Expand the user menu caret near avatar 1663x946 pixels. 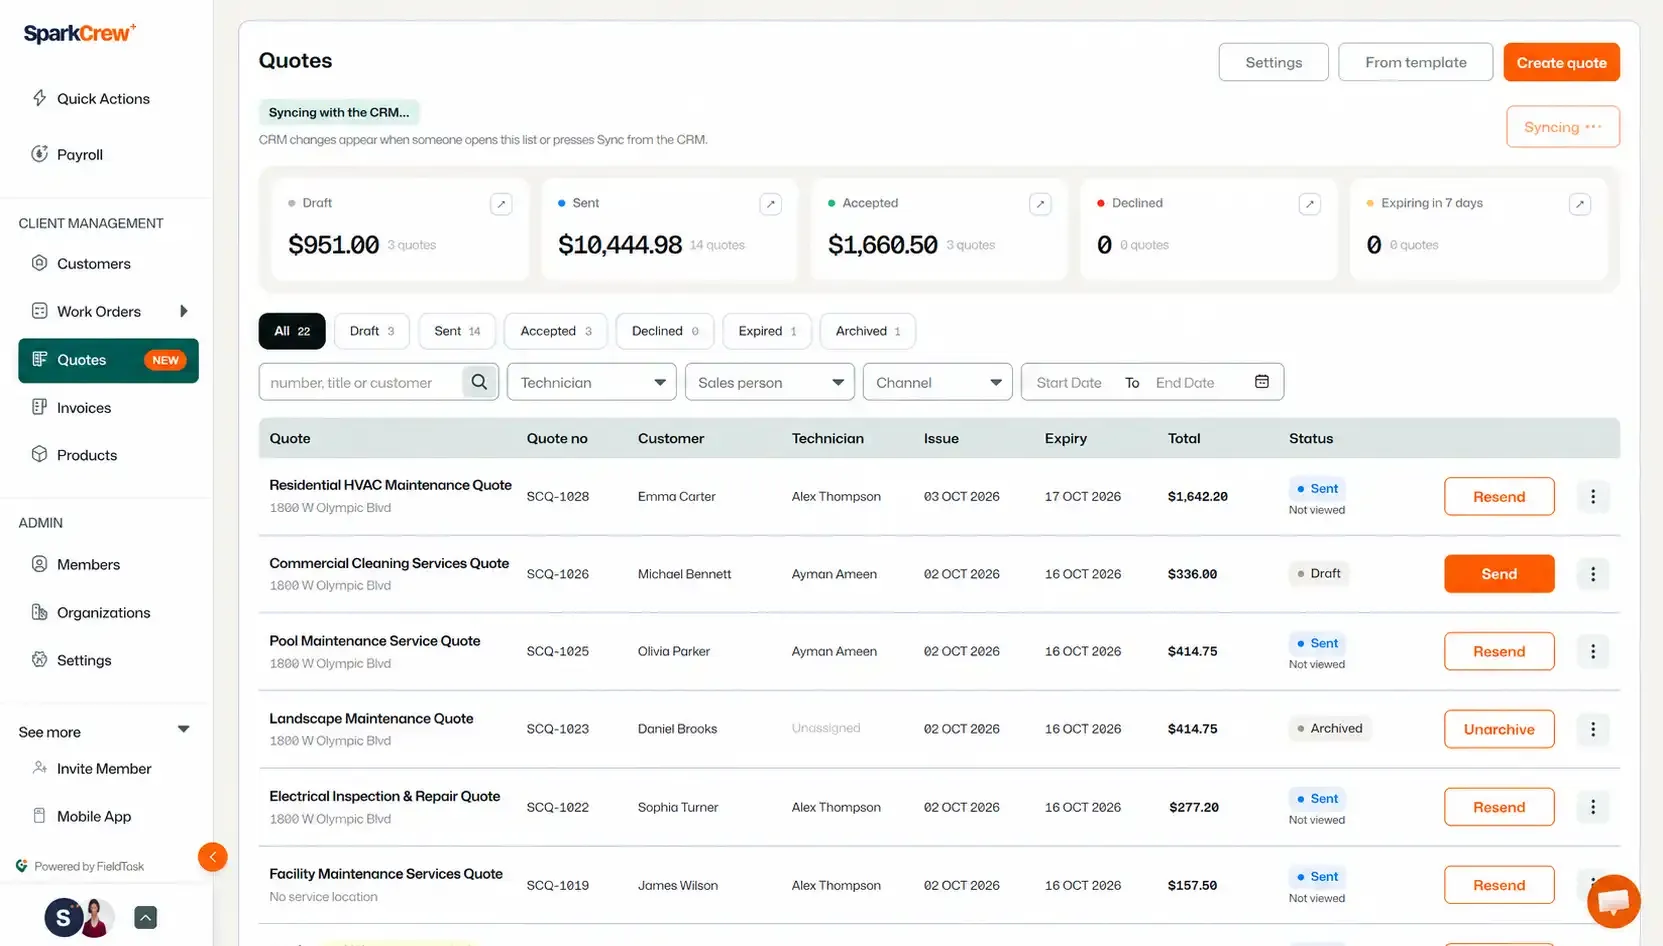(x=146, y=918)
